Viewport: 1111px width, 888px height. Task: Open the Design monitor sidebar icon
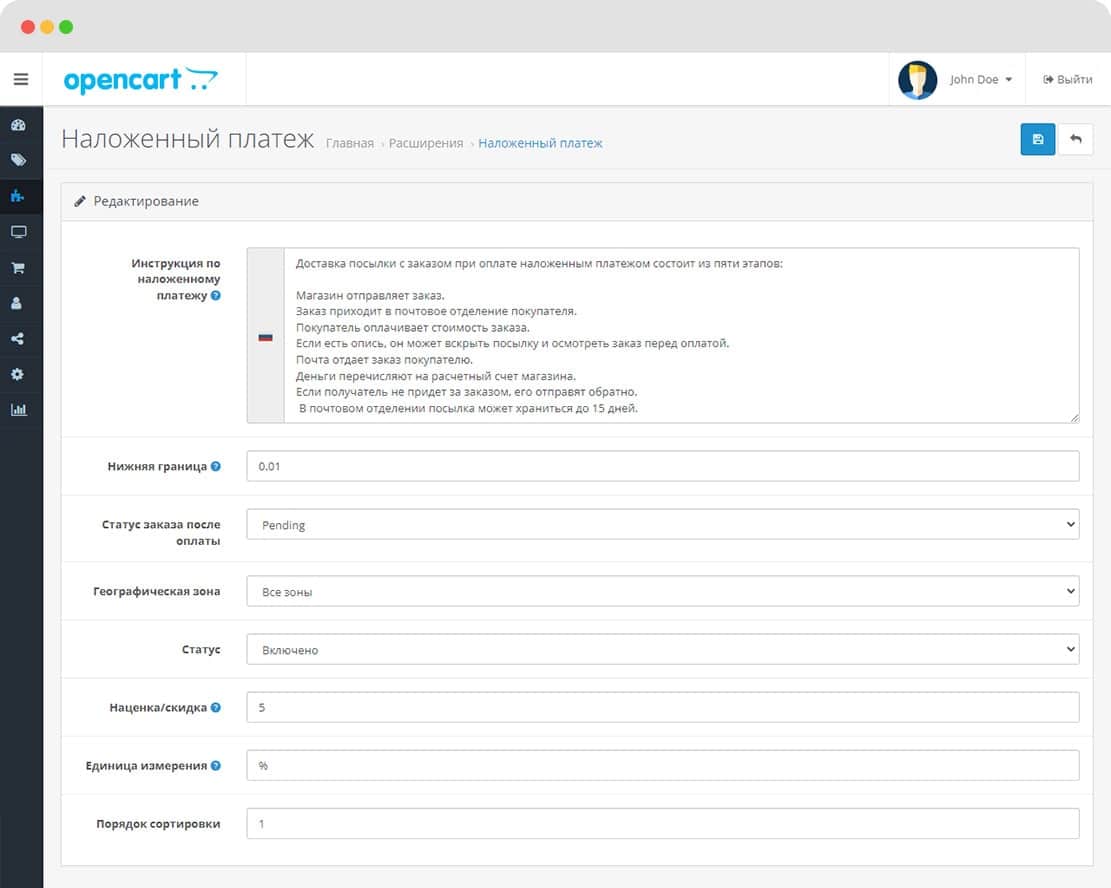point(18,232)
